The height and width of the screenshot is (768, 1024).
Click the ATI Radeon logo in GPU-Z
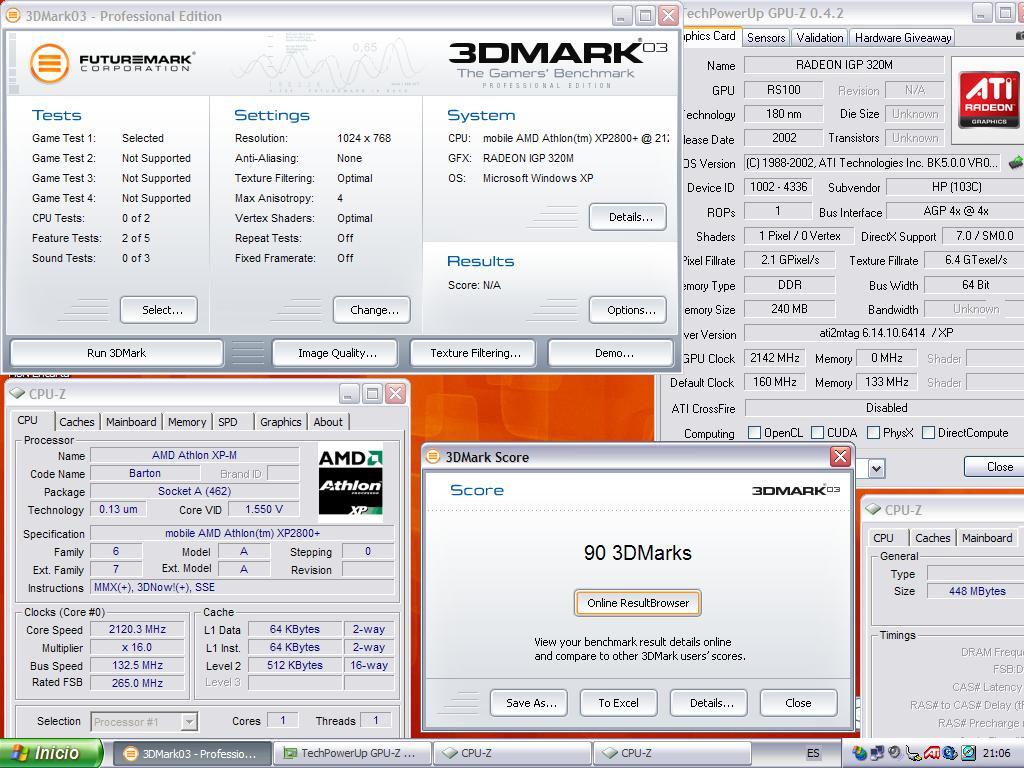[989, 100]
